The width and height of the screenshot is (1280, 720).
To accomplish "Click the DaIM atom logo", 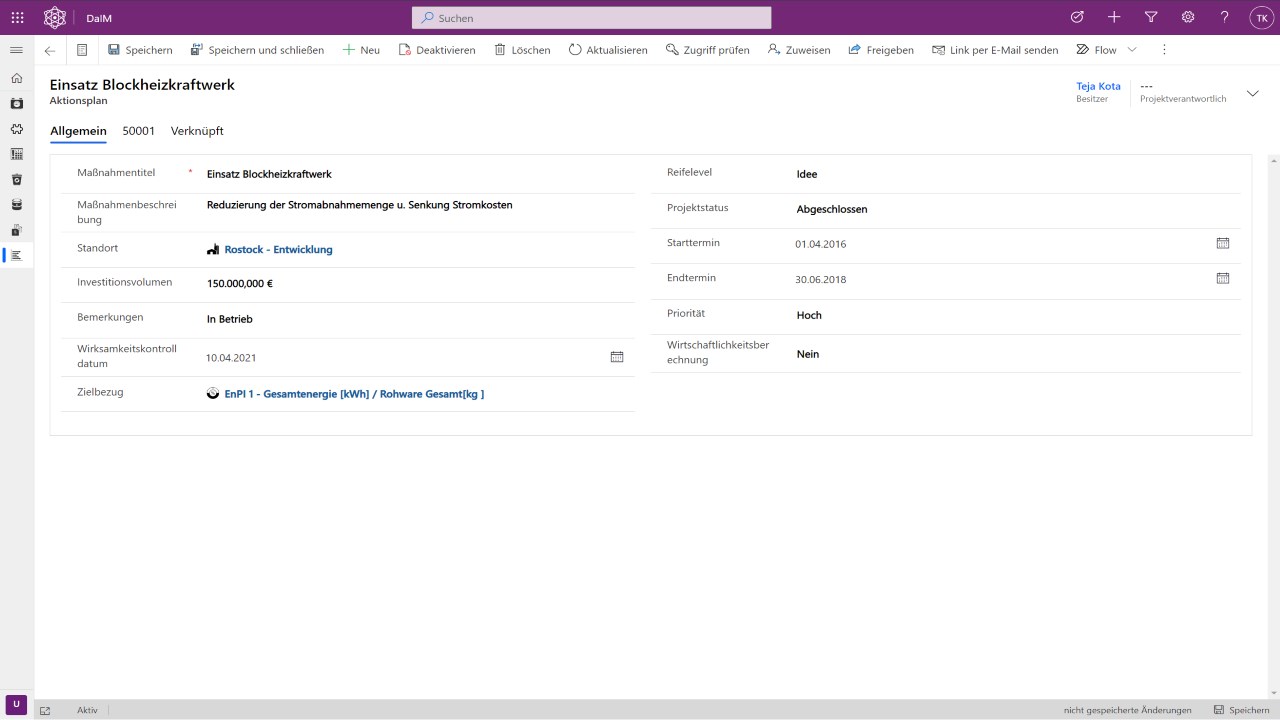I will pyautogui.click(x=55, y=17).
